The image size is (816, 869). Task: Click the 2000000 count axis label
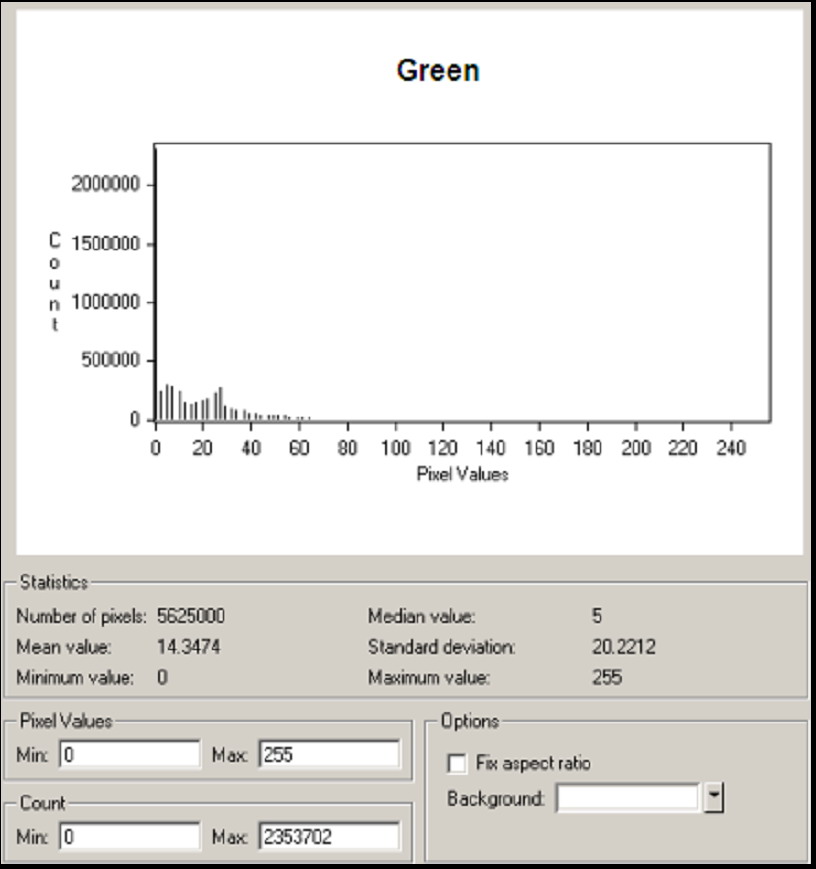[x=105, y=184]
